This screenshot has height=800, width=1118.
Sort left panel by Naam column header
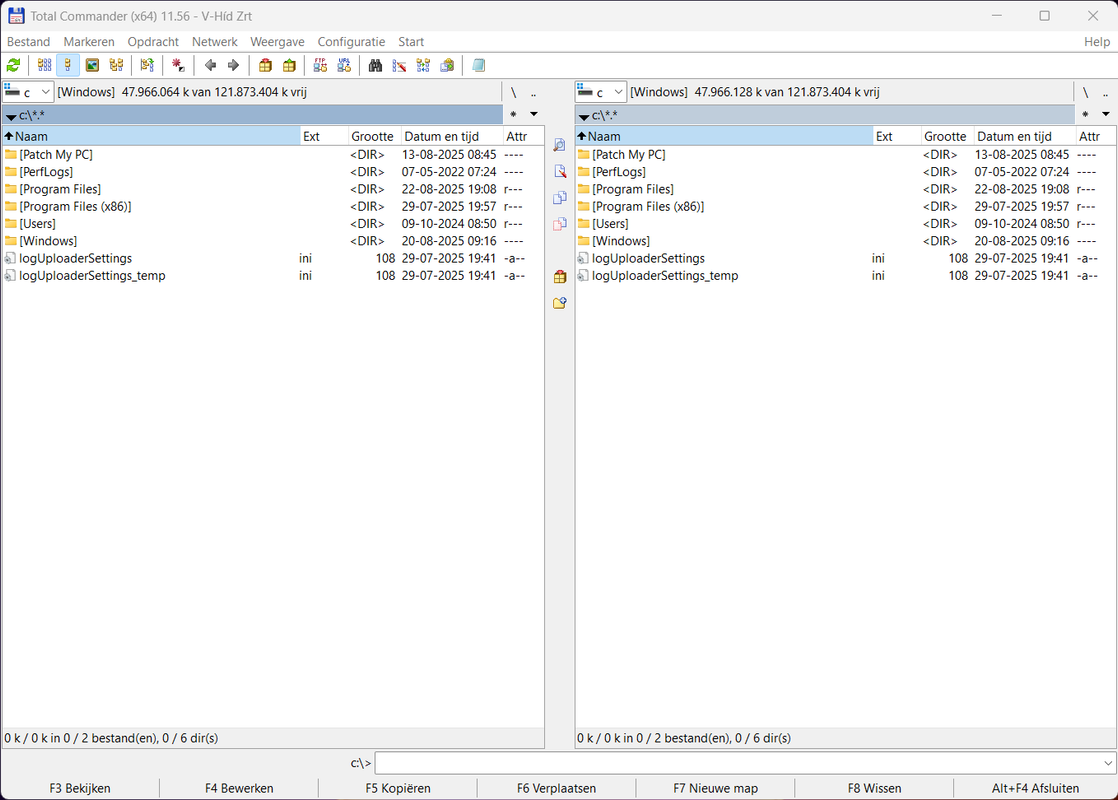point(151,136)
